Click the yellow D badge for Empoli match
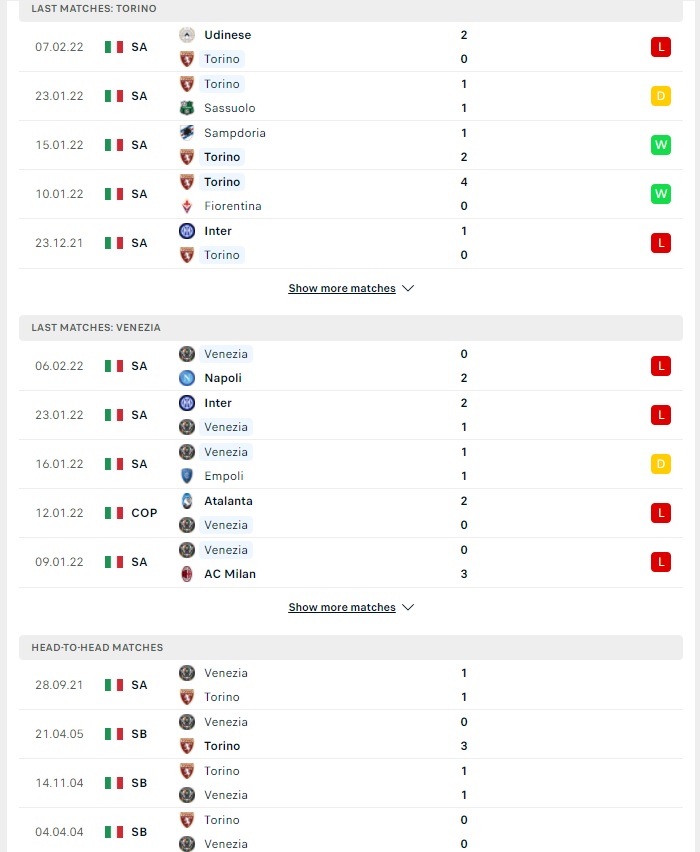The width and height of the screenshot is (700, 852). [x=661, y=464]
